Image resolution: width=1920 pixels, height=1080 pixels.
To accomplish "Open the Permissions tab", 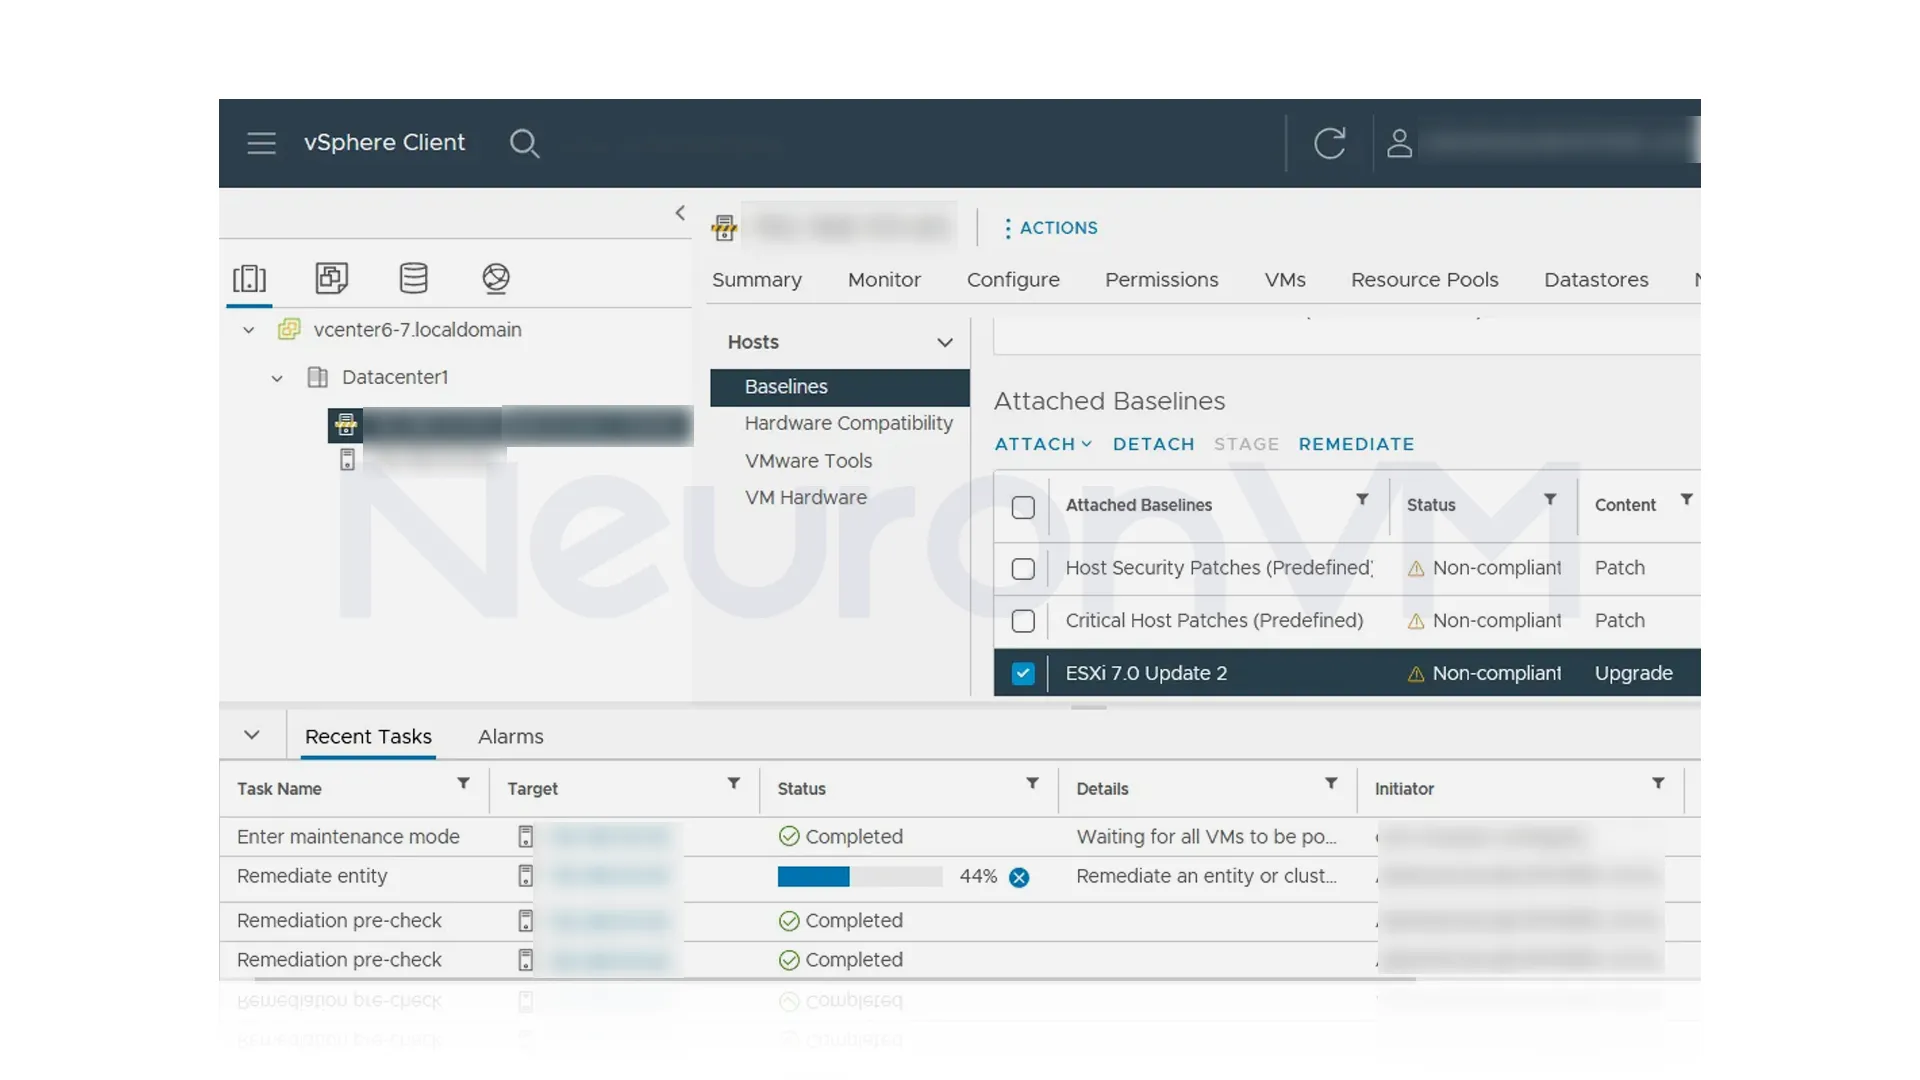I will click(x=1161, y=280).
